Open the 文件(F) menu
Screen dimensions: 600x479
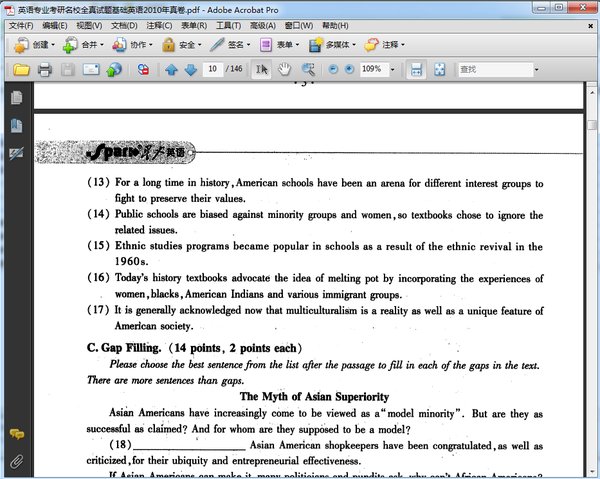tap(21, 25)
